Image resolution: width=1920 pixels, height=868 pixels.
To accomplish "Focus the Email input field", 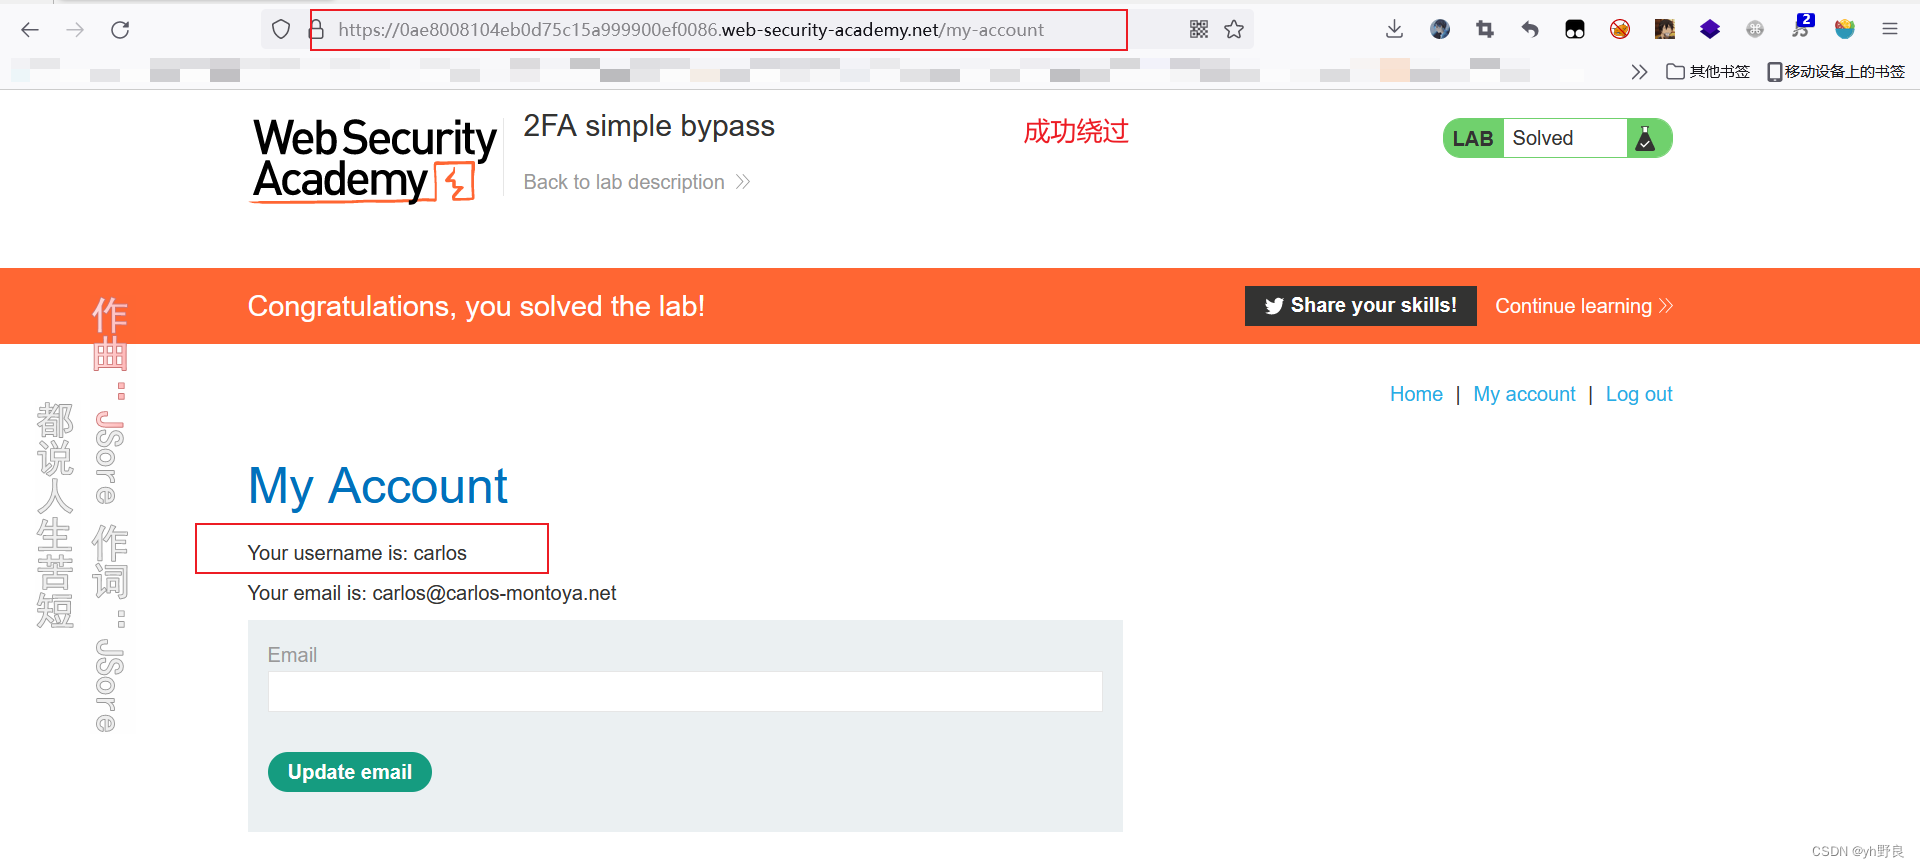I will click(685, 691).
